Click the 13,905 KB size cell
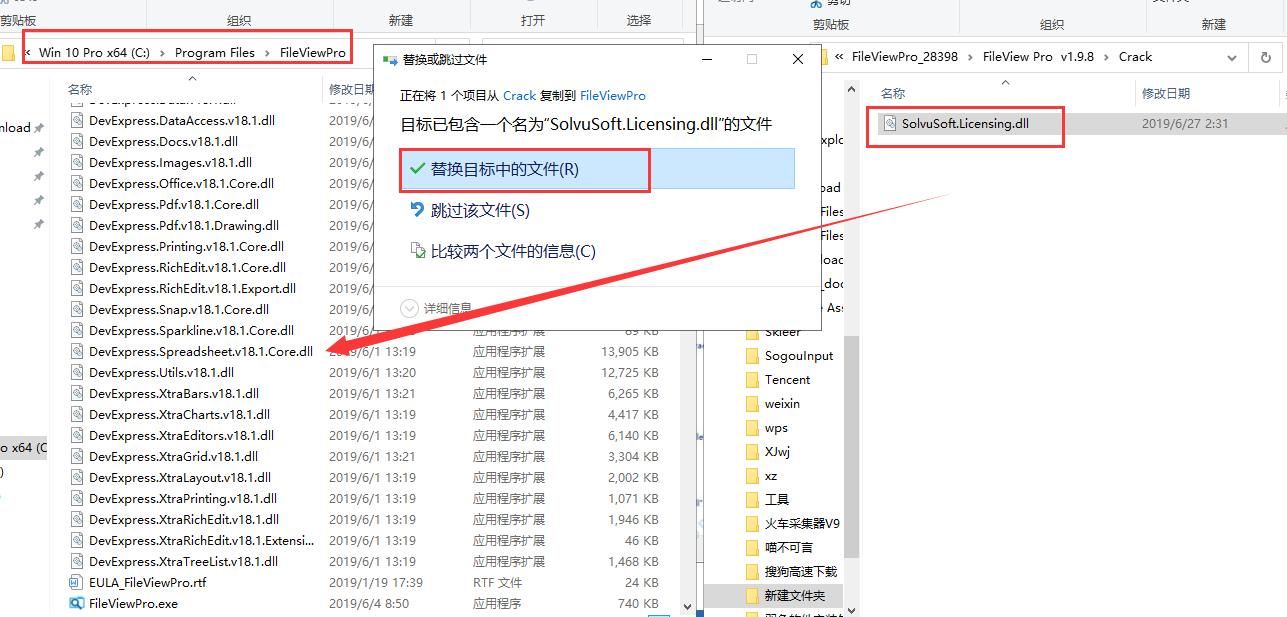This screenshot has width=1287, height=617. pyautogui.click(x=629, y=351)
